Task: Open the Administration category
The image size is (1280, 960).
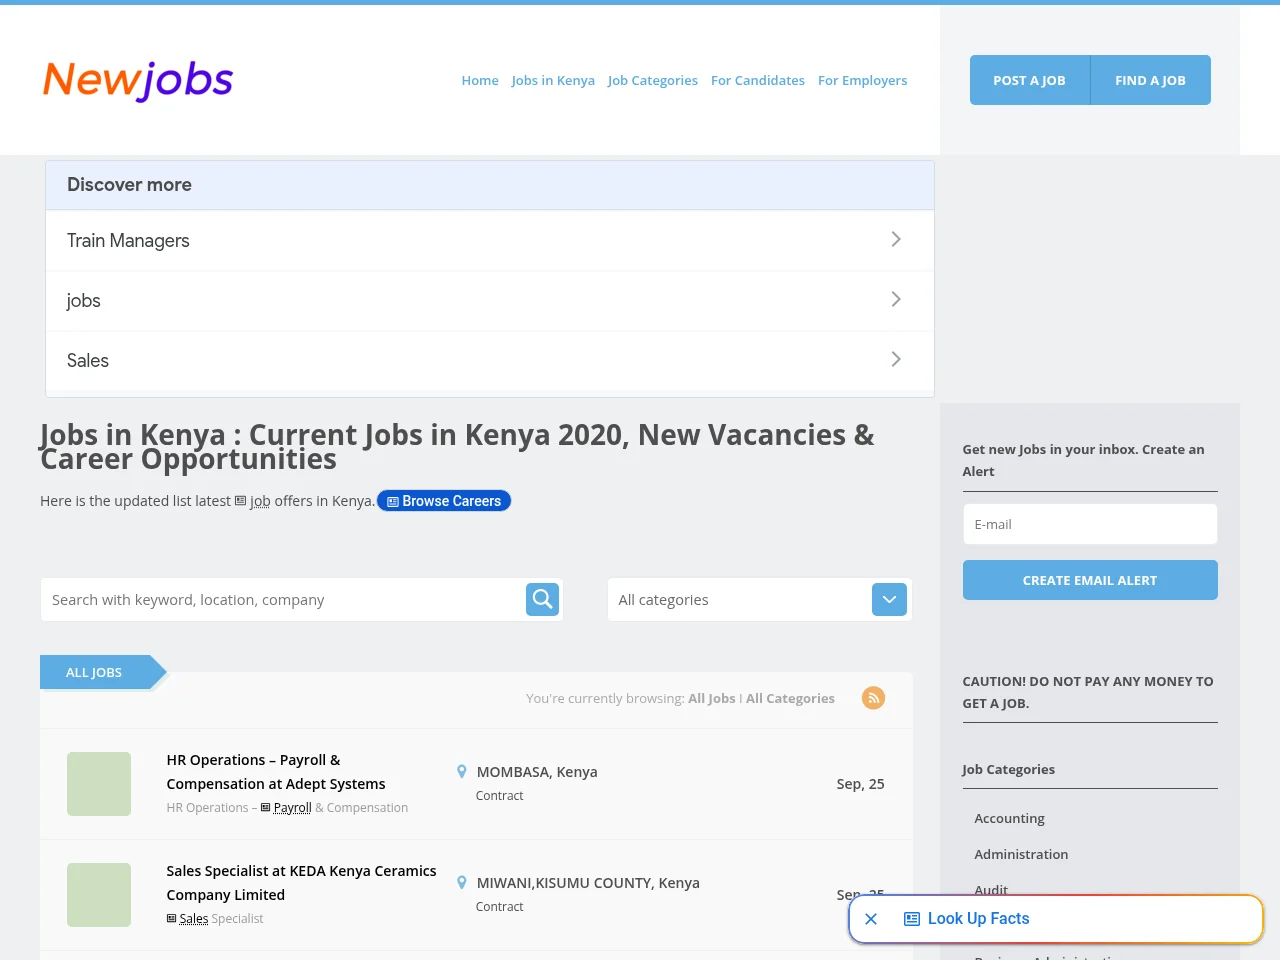Action: coord(1021,854)
